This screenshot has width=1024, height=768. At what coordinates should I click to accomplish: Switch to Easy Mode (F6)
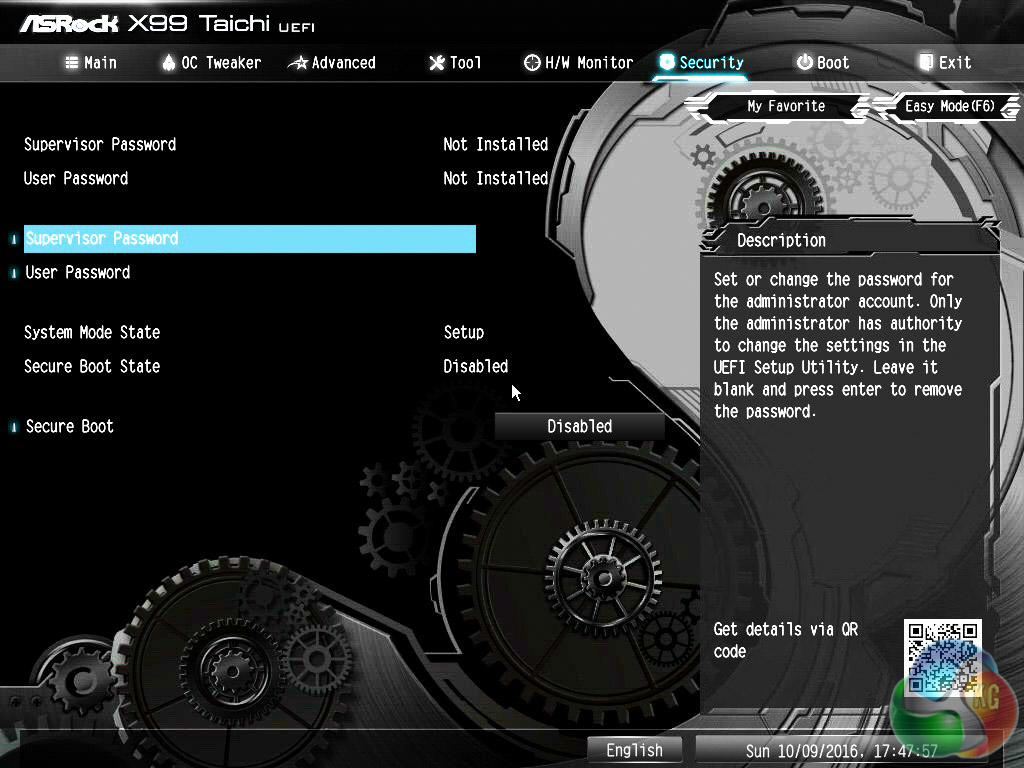coord(950,106)
